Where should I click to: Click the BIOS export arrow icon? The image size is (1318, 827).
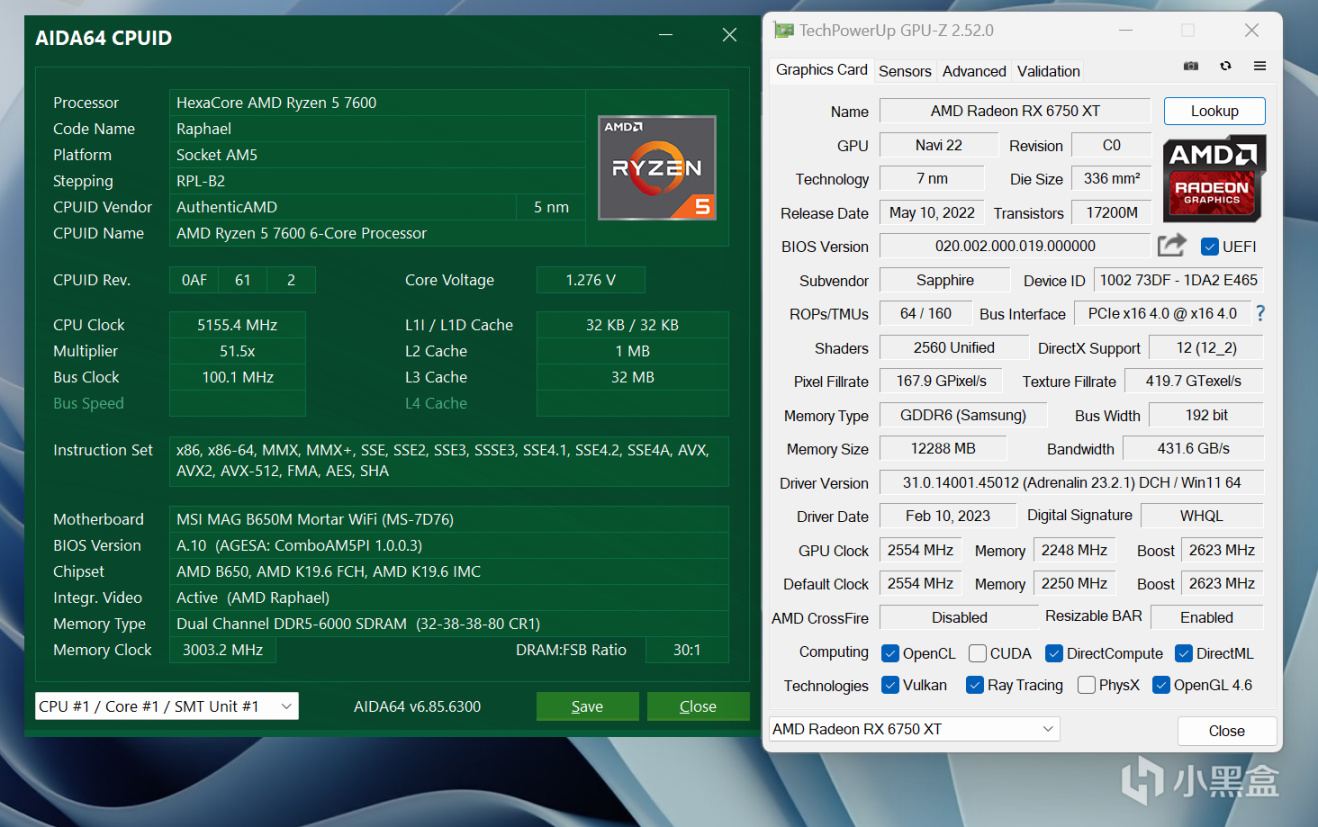tap(1172, 245)
